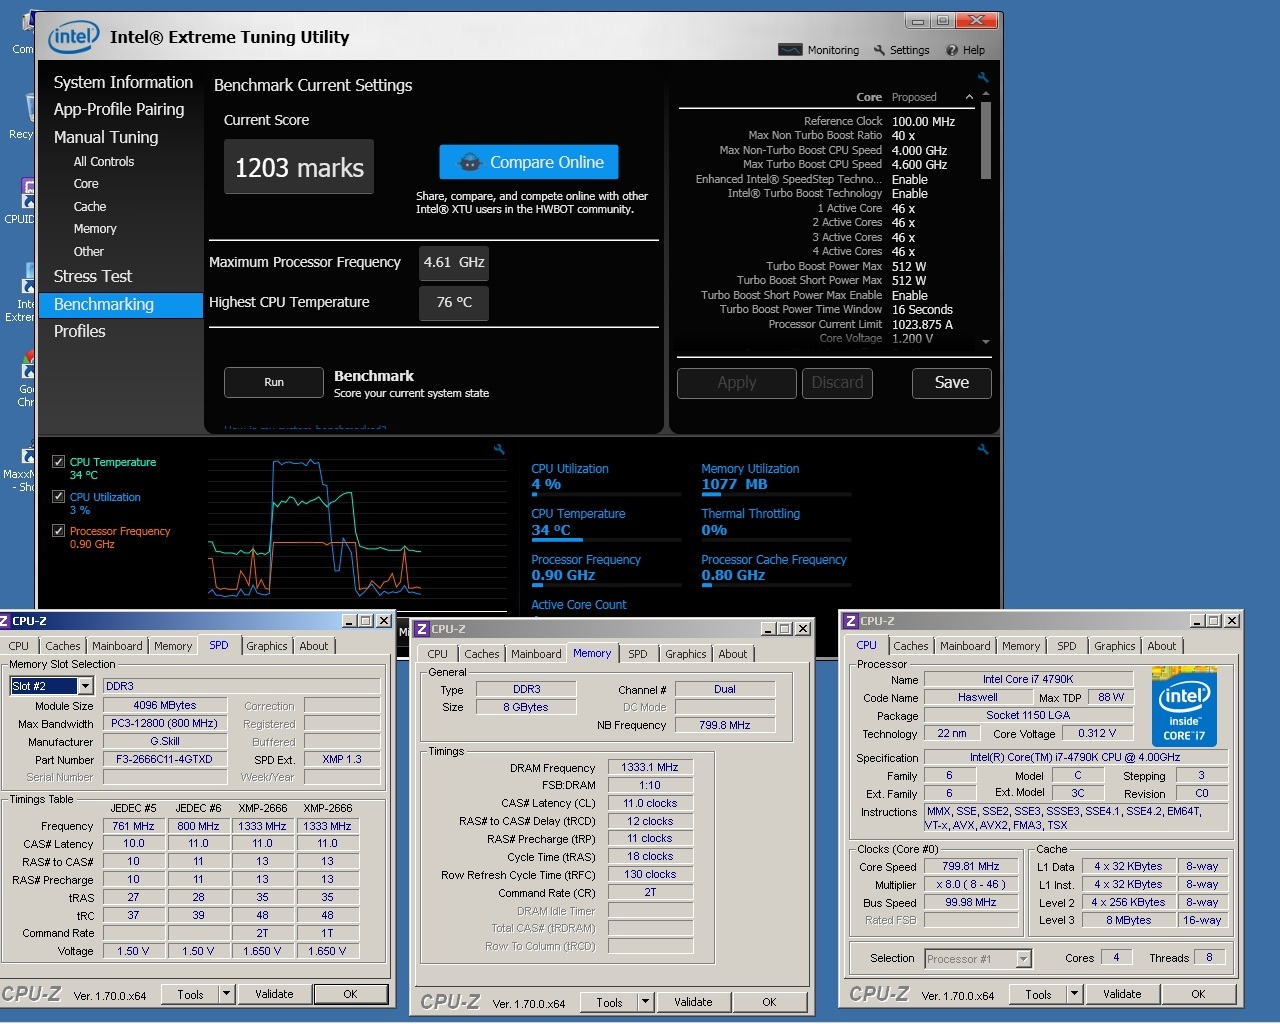Open Tools dropdown arrow in SPD CPU-Z window

point(227,994)
